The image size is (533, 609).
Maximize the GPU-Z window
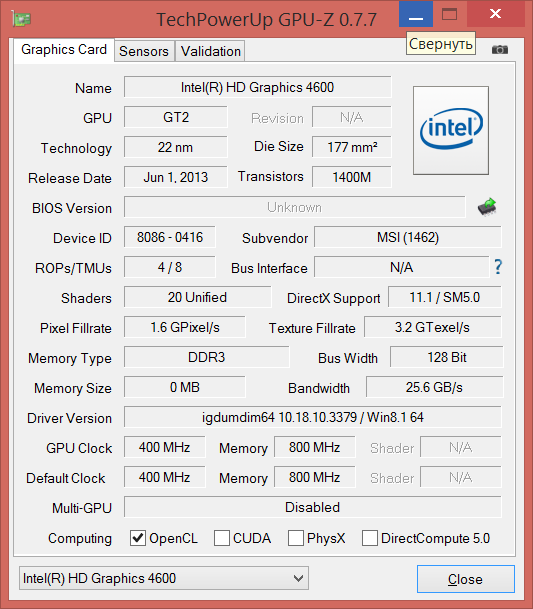[449, 14]
